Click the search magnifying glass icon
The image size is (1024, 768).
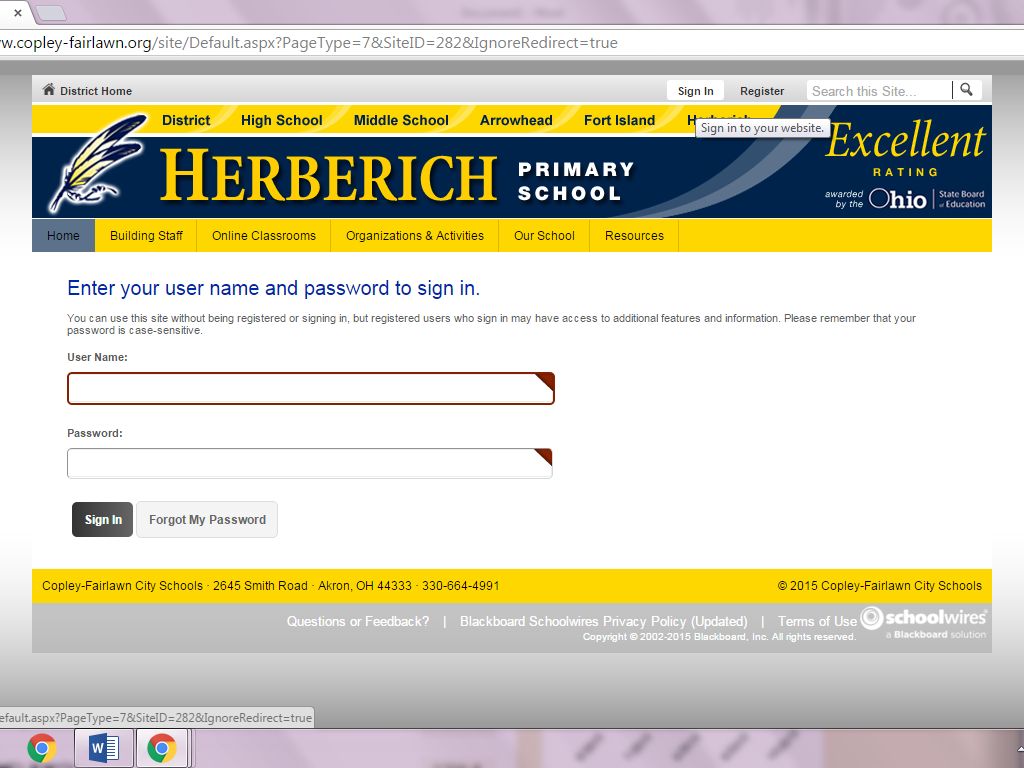pos(966,90)
